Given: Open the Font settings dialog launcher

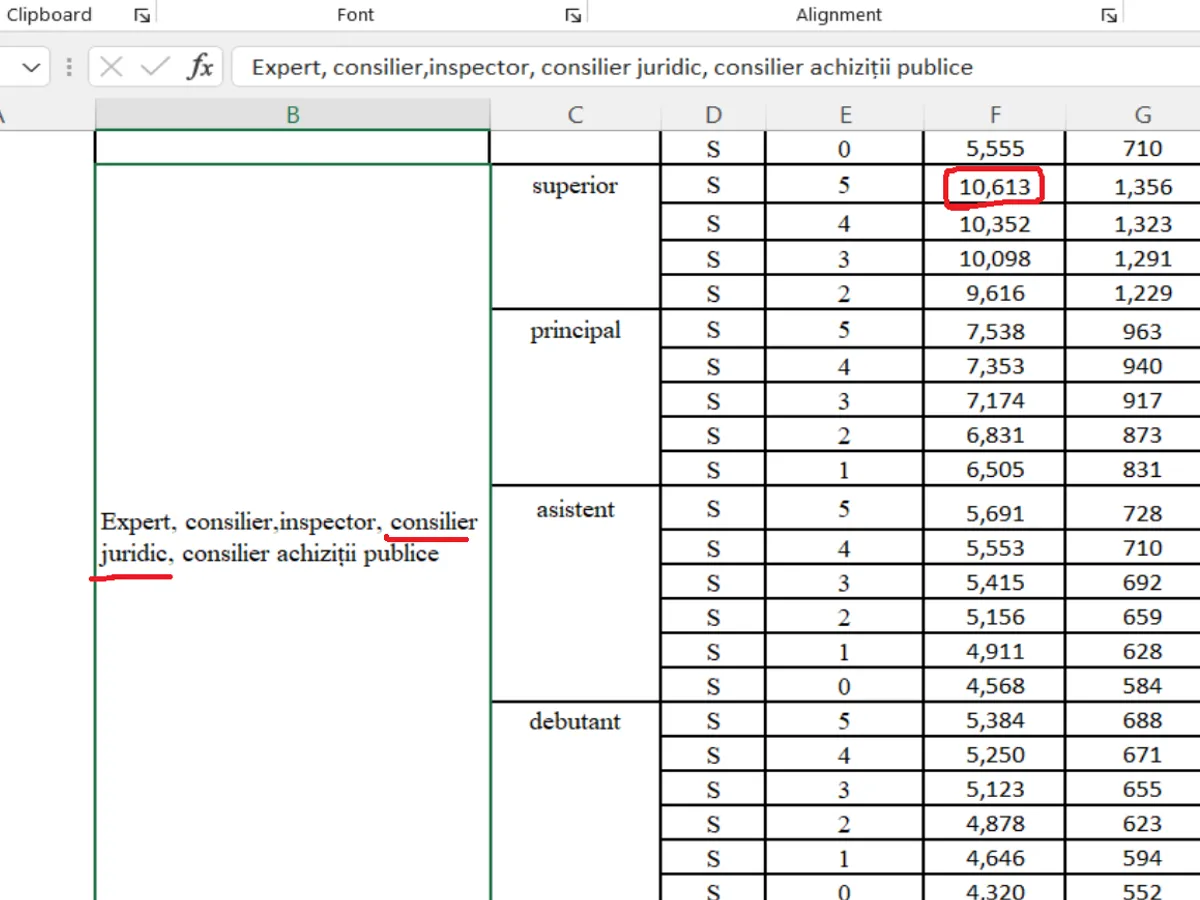Looking at the screenshot, I should point(573,15).
